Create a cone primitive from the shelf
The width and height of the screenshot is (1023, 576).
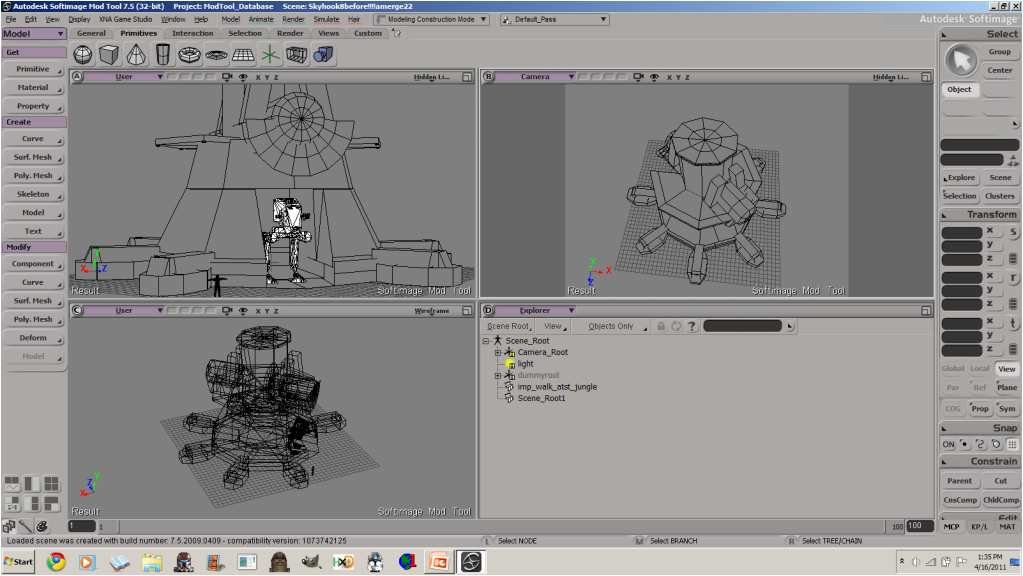click(x=136, y=55)
